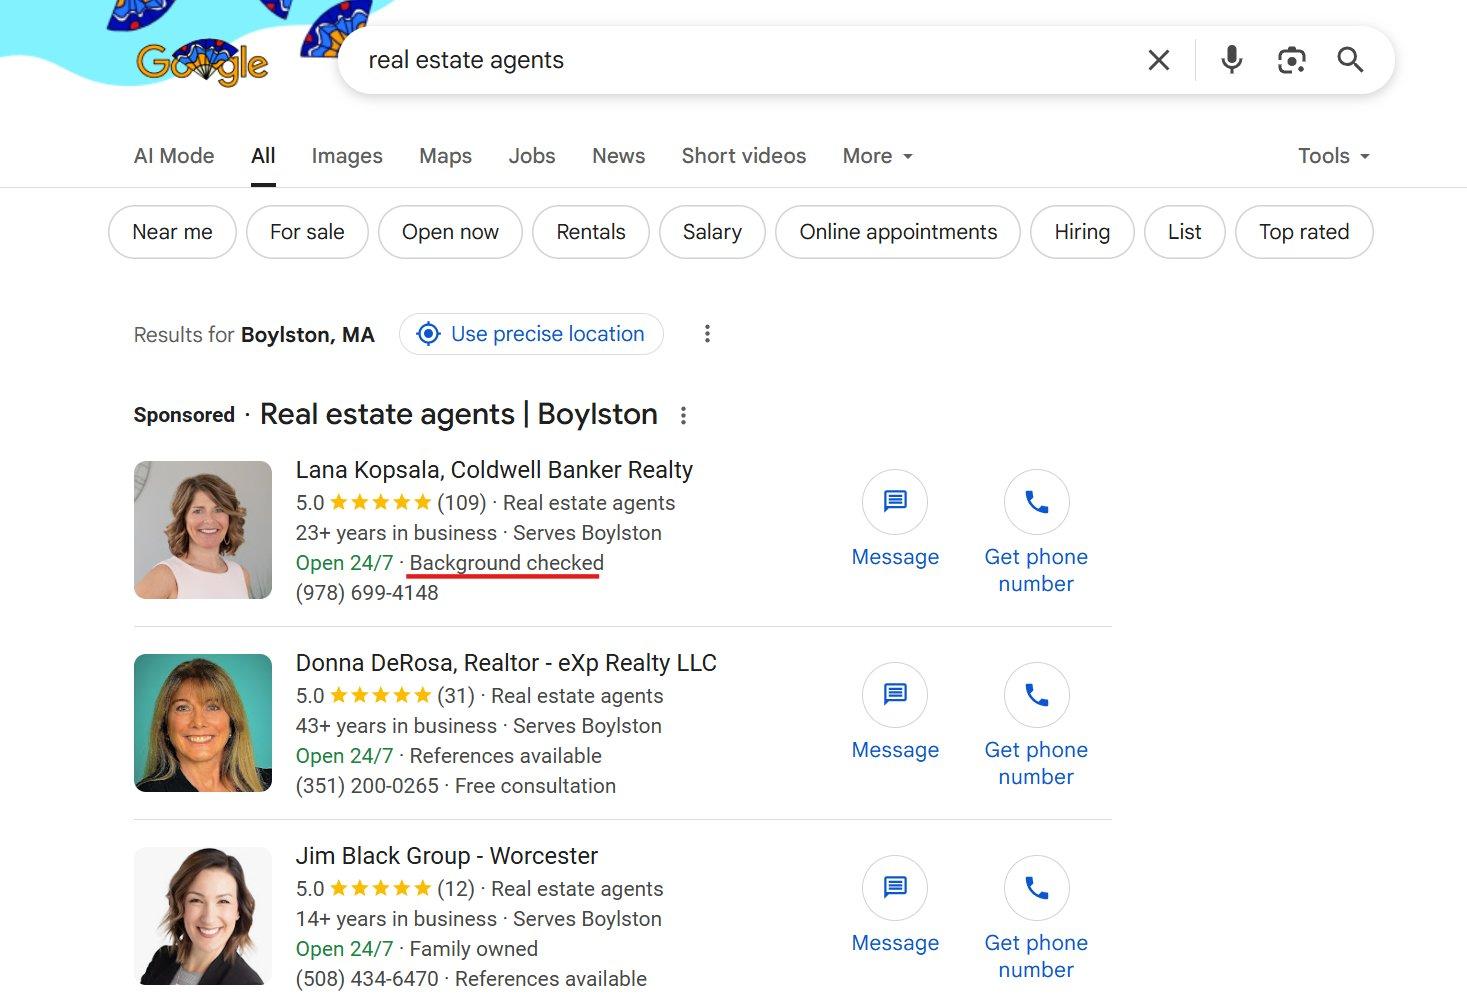Click the Free consultation text
This screenshot has height=994, width=1467.
[536, 786]
